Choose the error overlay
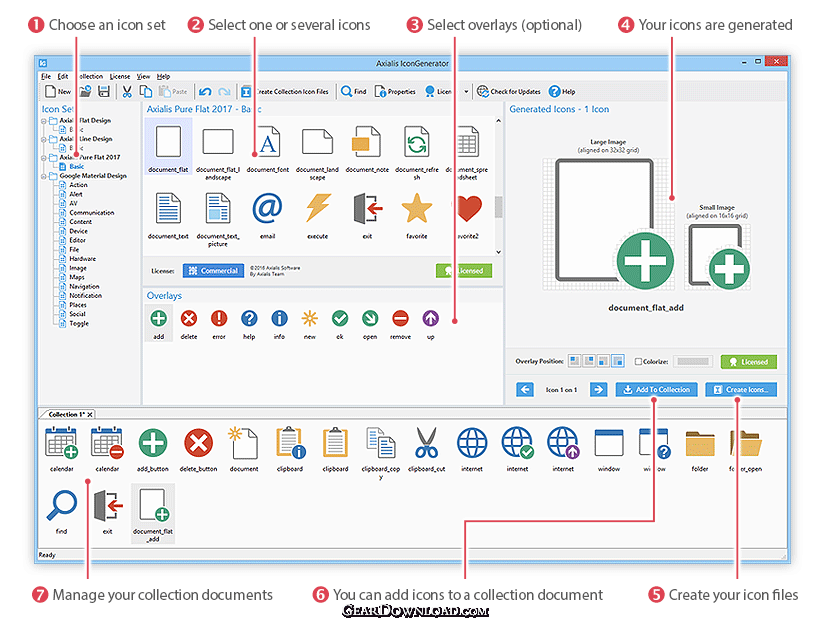Image resolution: width=830 pixels, height=619 pixels. tap(219, 324)
